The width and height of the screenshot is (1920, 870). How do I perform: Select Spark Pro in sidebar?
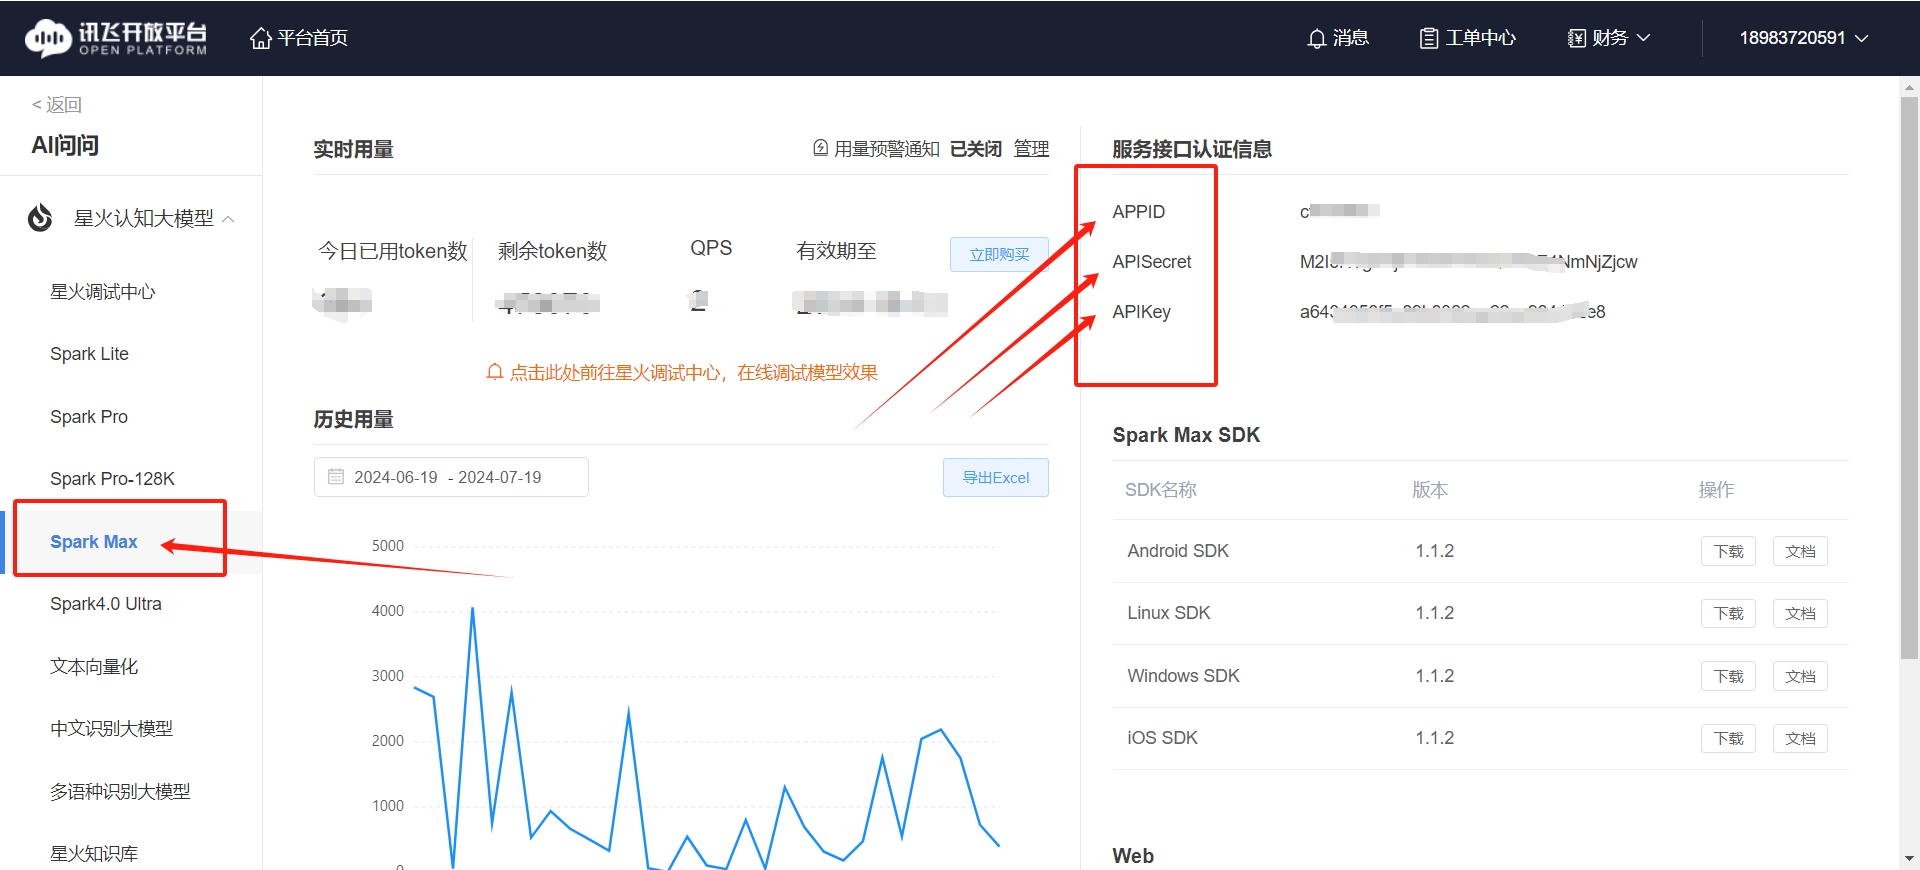coord(89,417)
